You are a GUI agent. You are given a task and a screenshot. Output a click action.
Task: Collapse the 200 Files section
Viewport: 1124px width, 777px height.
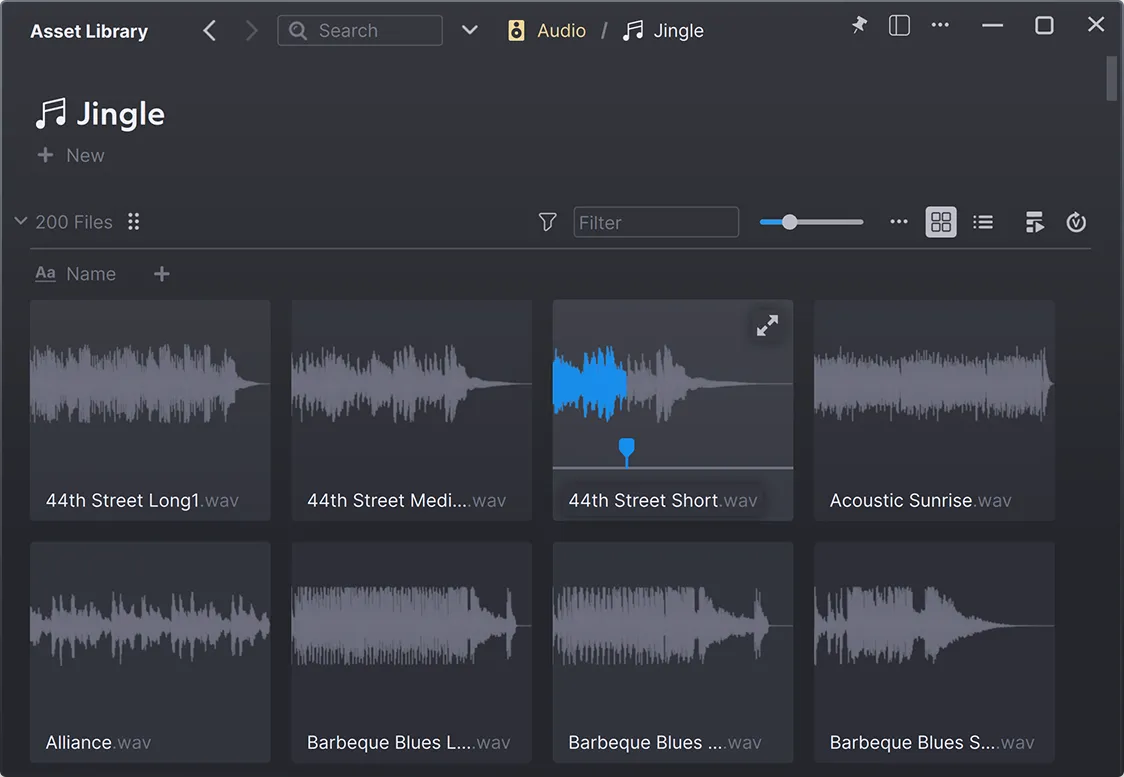tap(20, 222)
